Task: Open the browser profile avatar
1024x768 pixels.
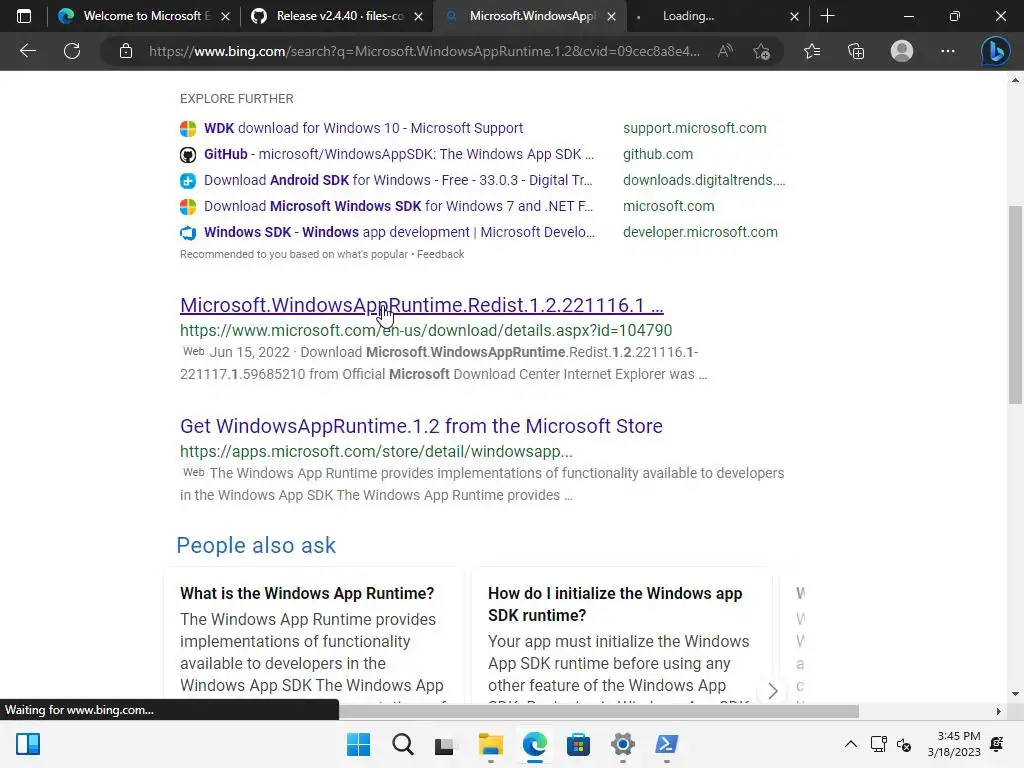Action: [902, 51]
